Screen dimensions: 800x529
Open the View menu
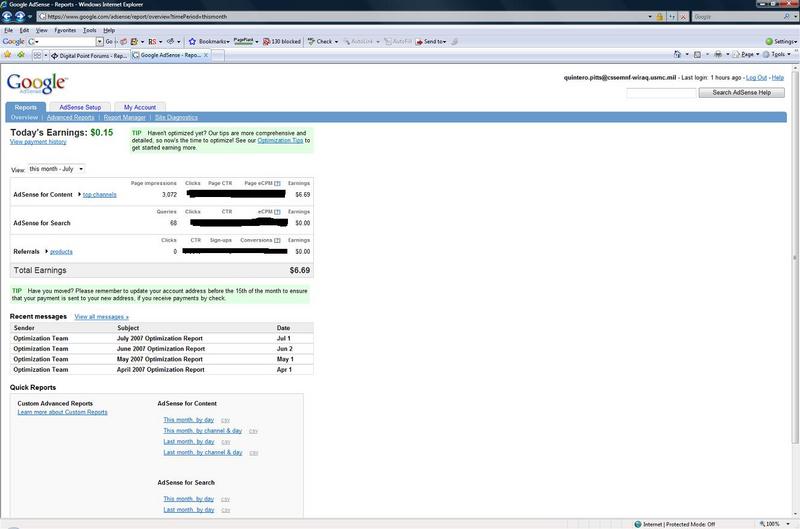41,30
